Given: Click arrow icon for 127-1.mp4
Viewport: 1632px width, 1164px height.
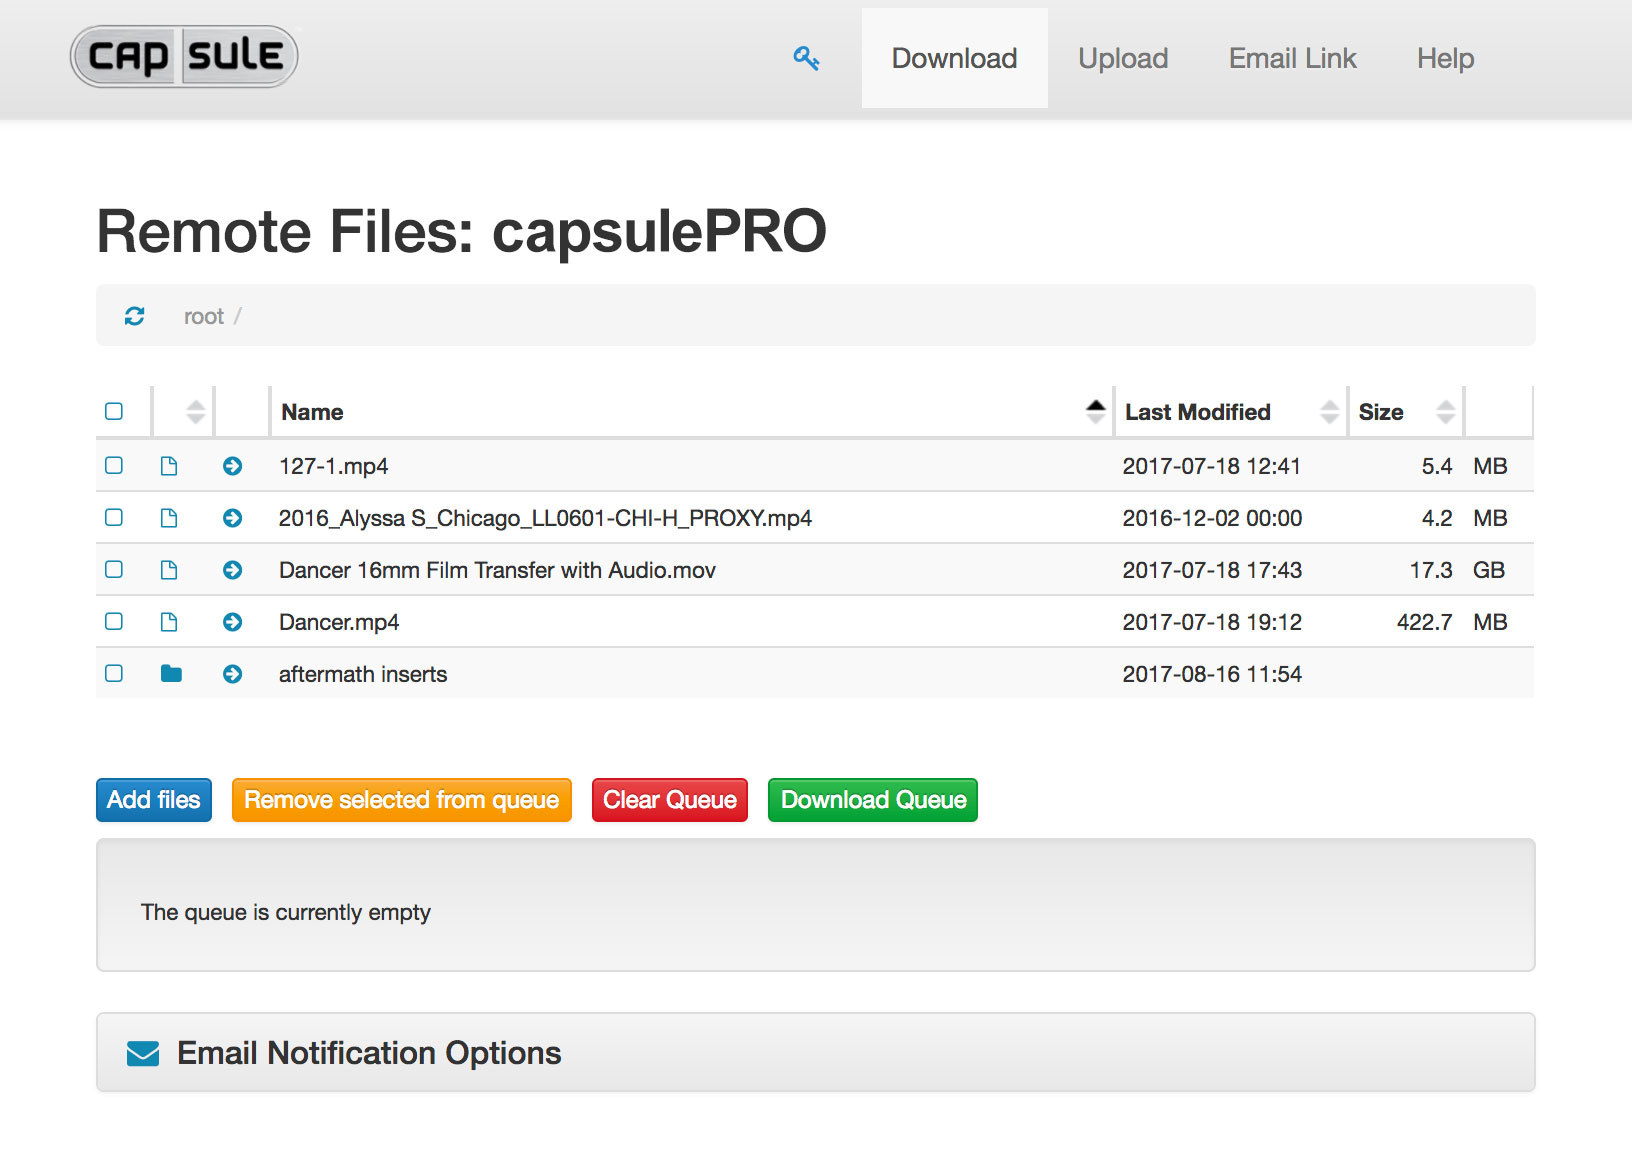Looking at the screenshot, I should [233, 466].
